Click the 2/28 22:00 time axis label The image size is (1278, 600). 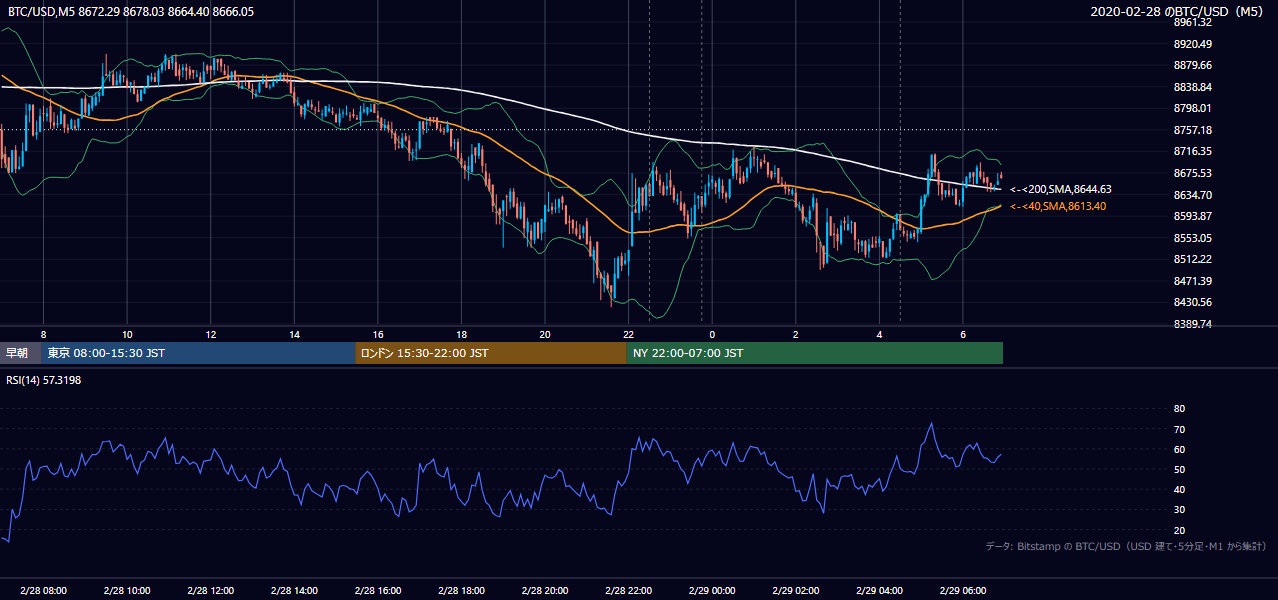point(628,591)
